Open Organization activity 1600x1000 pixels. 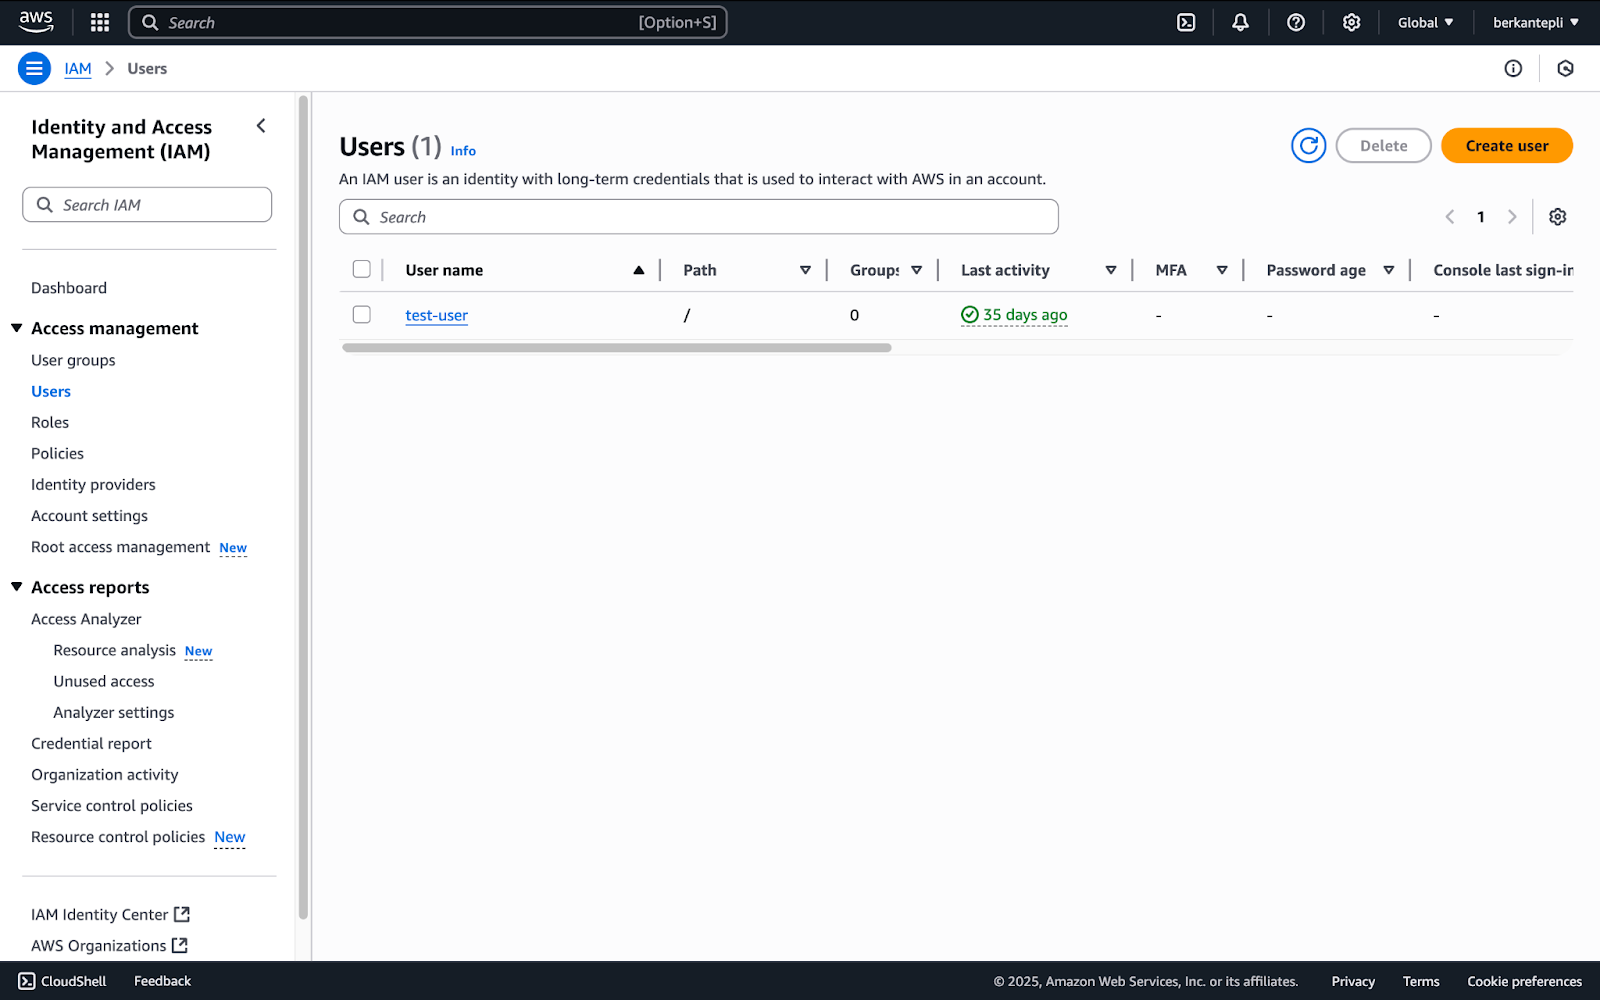104,774
